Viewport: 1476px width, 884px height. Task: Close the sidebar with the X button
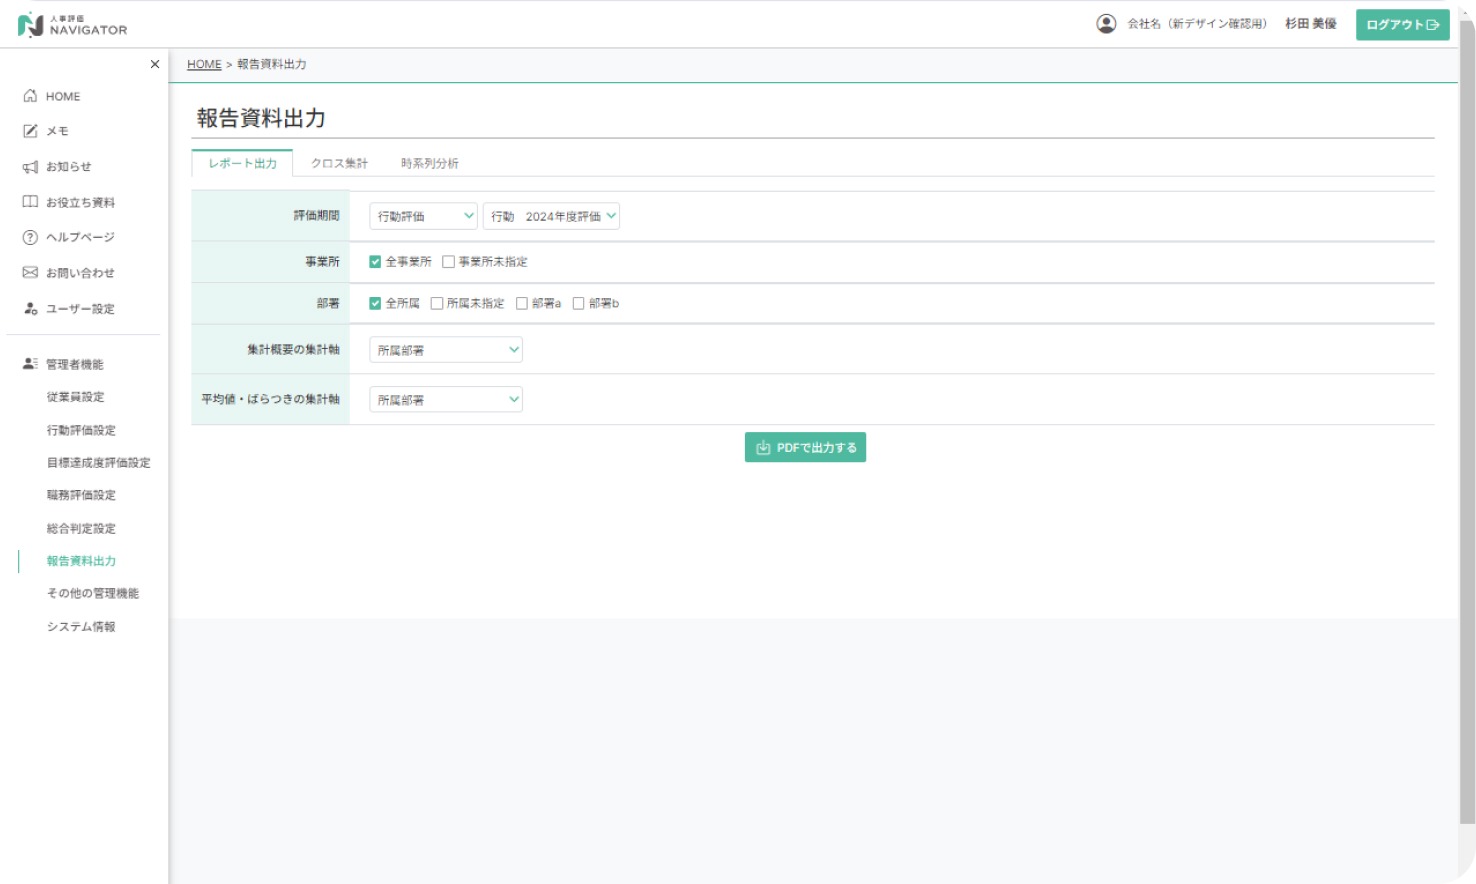155,64
